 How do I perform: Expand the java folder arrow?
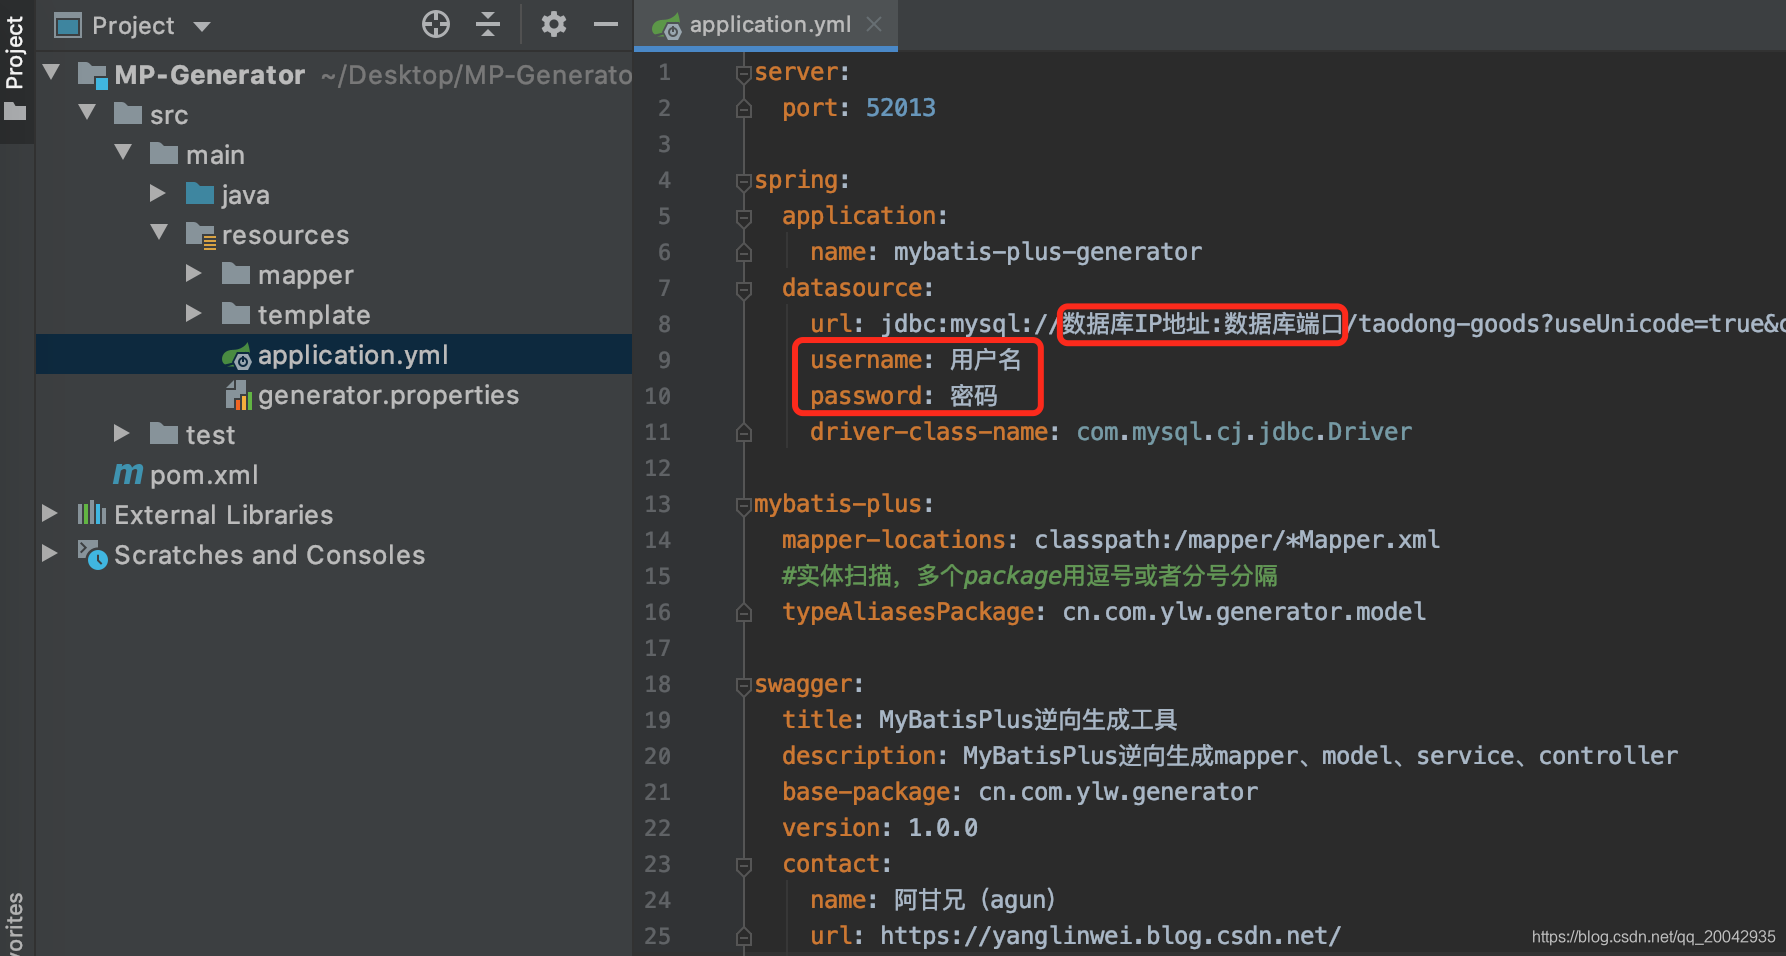[158, 194]
